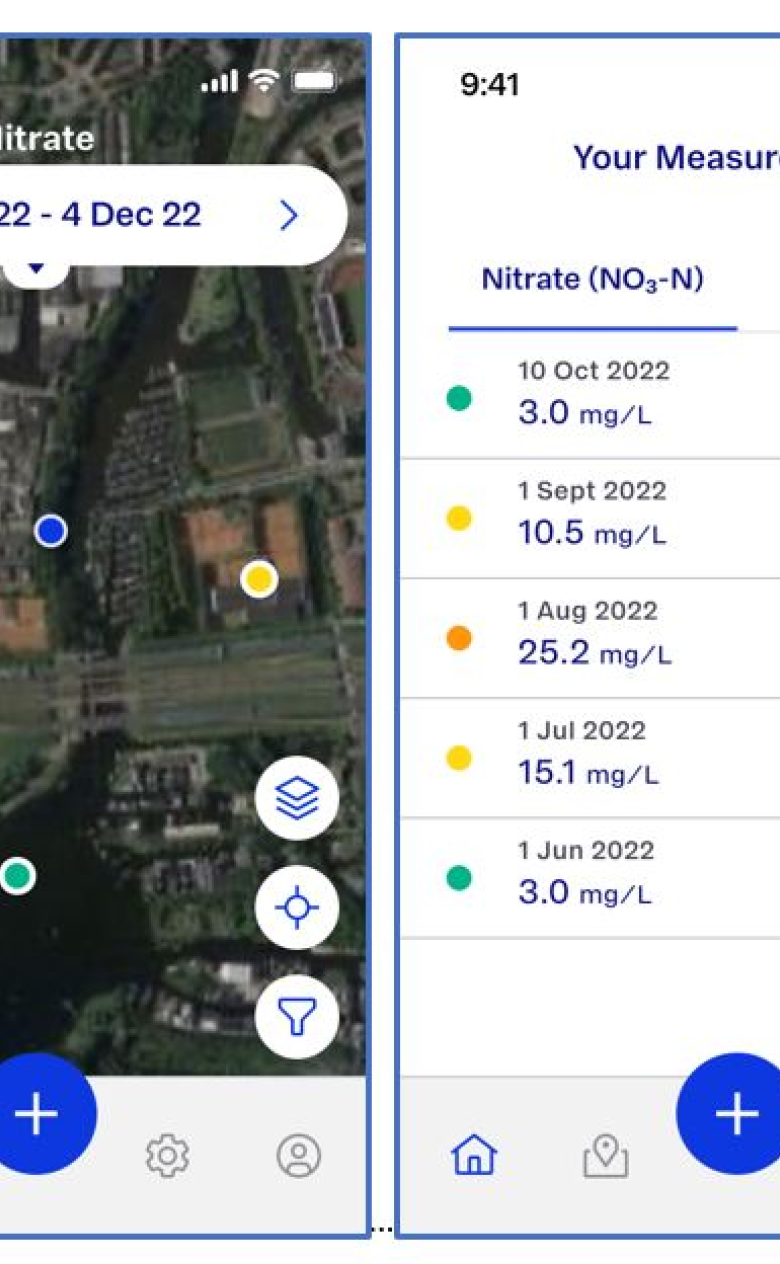Open the map pin navigation icon

click(605, 1156)
